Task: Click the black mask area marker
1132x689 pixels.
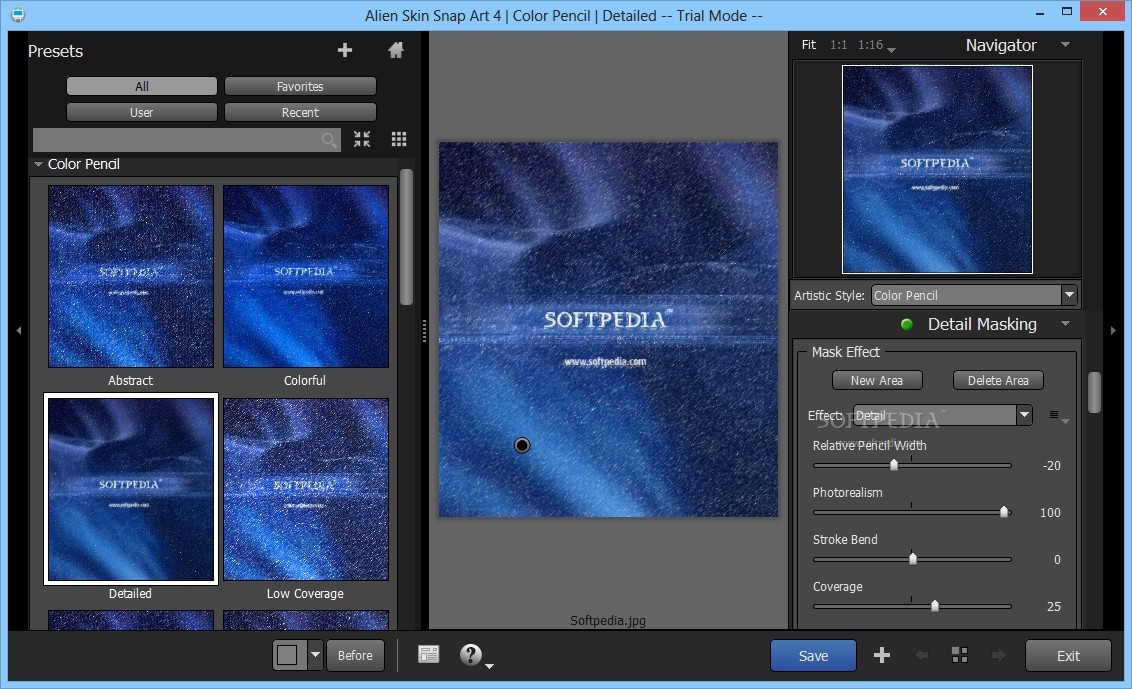Action: point(522,446)
